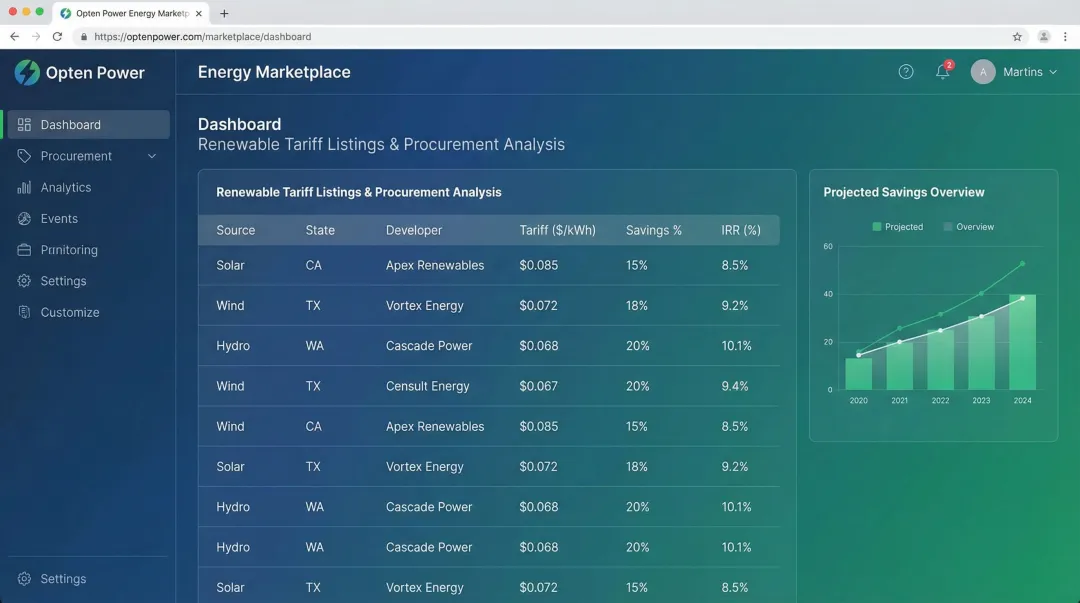This screenshot has height=603, width=1080.
Task: Click the Cascade Power developer entry
Action: point(429,345)
